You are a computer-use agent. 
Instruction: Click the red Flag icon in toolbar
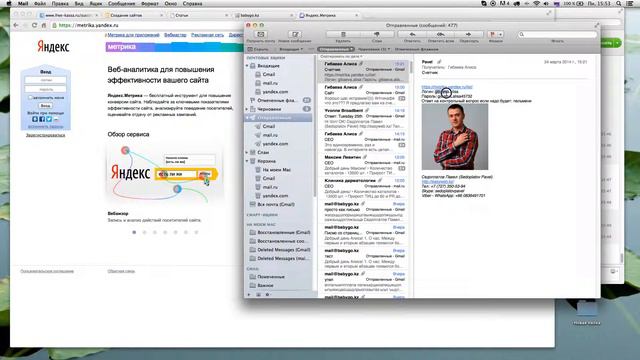492,35
